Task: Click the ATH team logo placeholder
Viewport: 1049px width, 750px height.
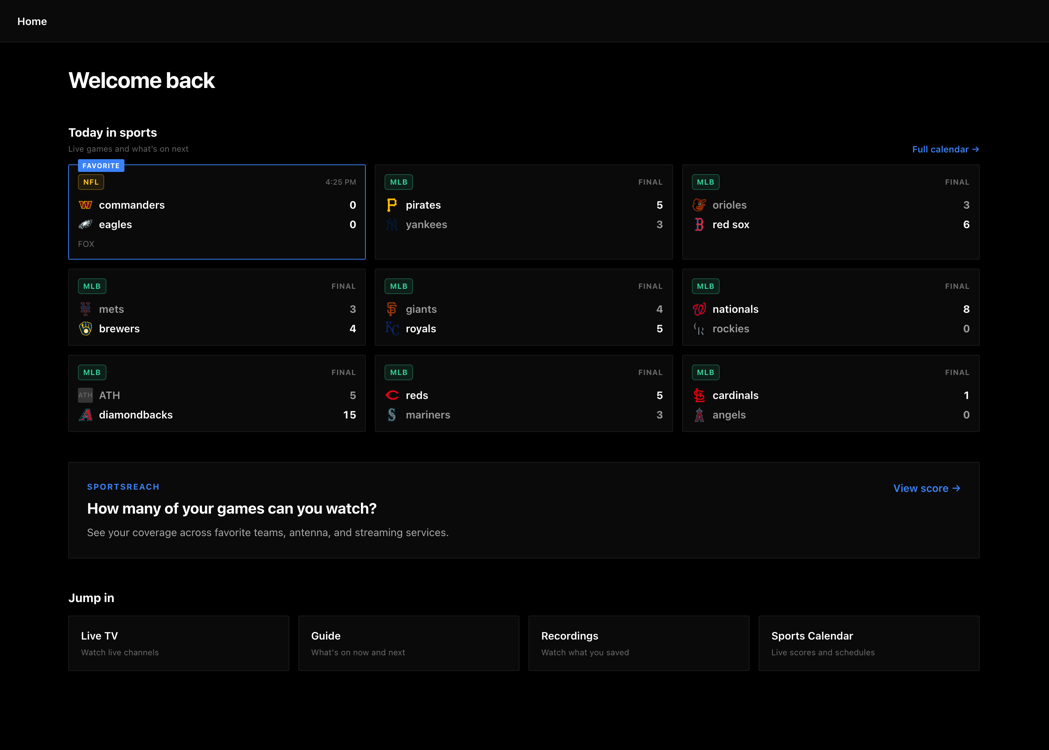Action: (x=85, y=395)
